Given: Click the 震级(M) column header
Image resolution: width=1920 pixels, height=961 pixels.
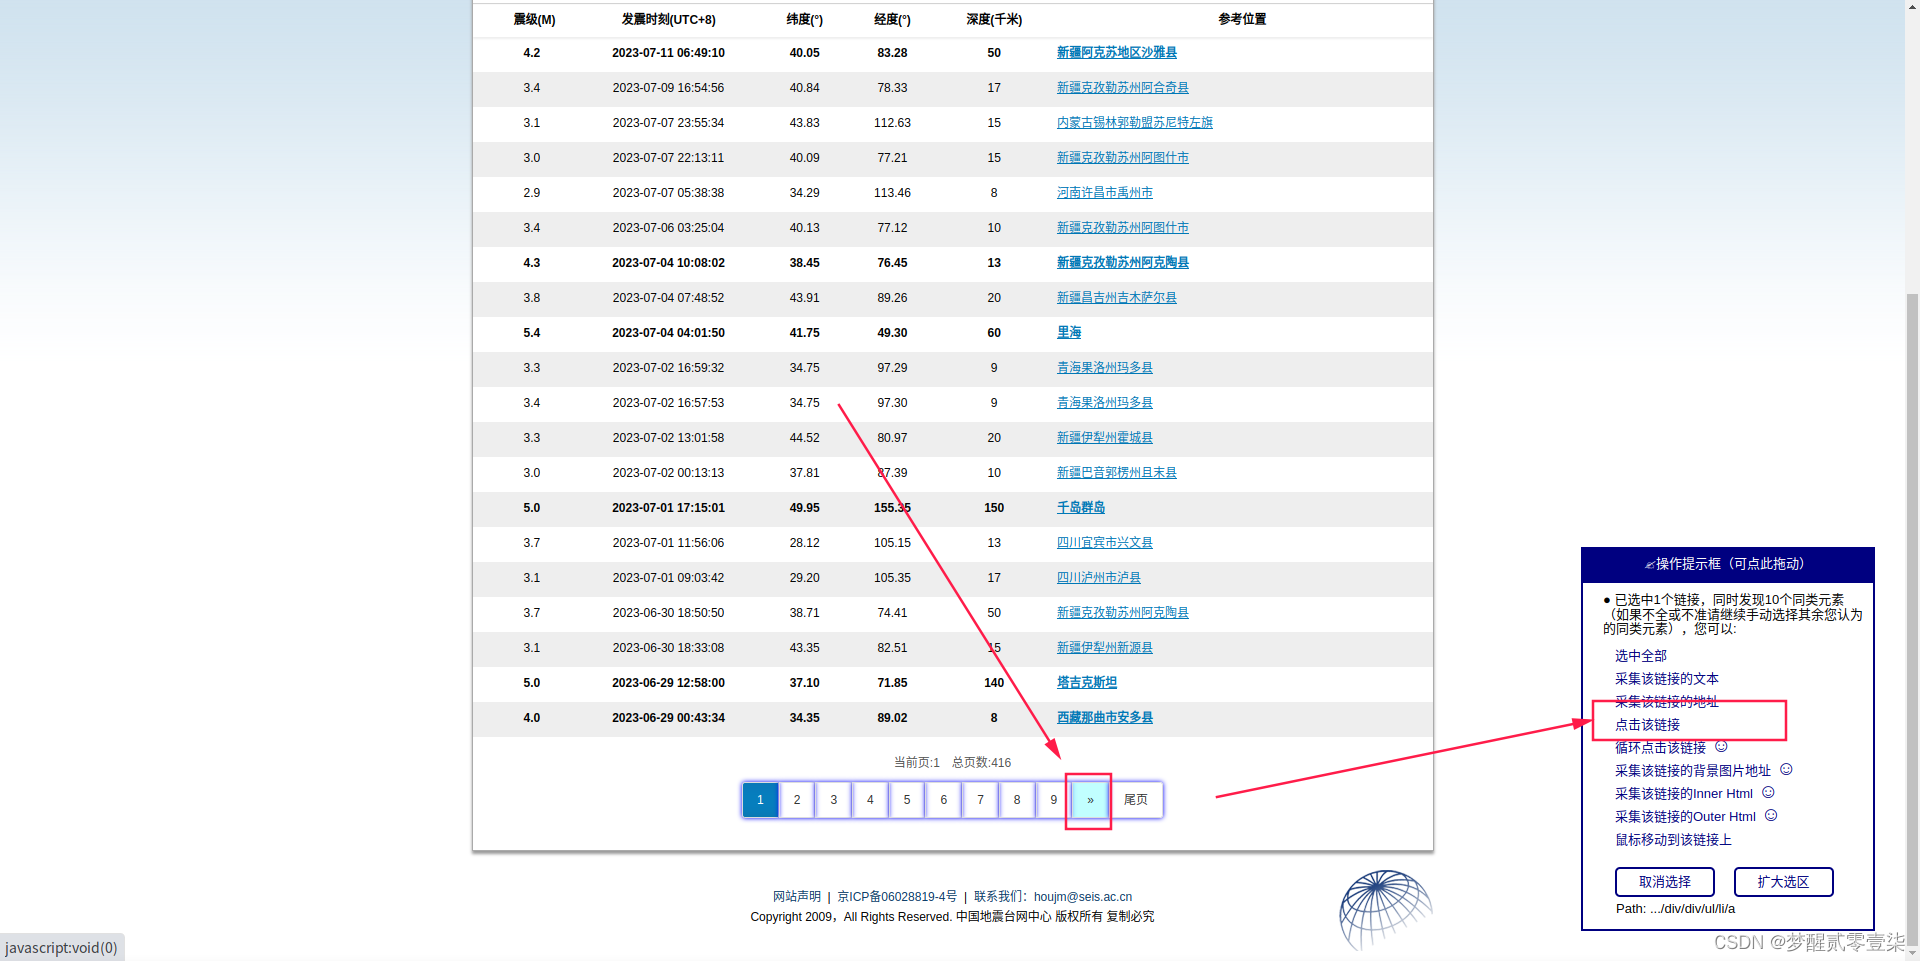Looking at the screenshot, I should (534, 20).
